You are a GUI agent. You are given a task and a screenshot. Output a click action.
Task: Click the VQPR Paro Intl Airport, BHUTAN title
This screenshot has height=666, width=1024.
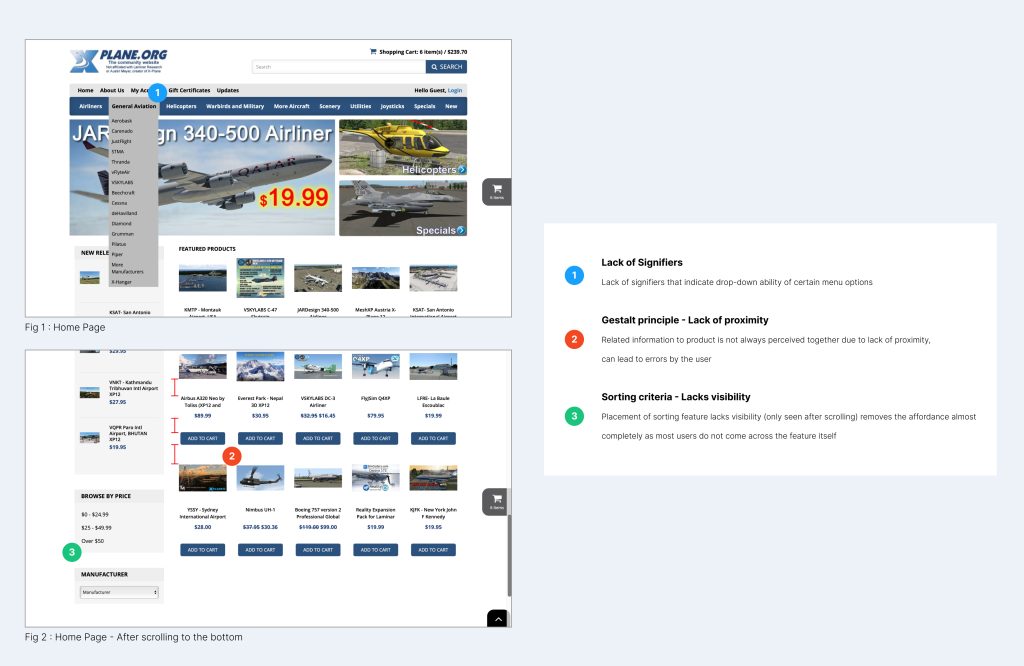[128, 434]
